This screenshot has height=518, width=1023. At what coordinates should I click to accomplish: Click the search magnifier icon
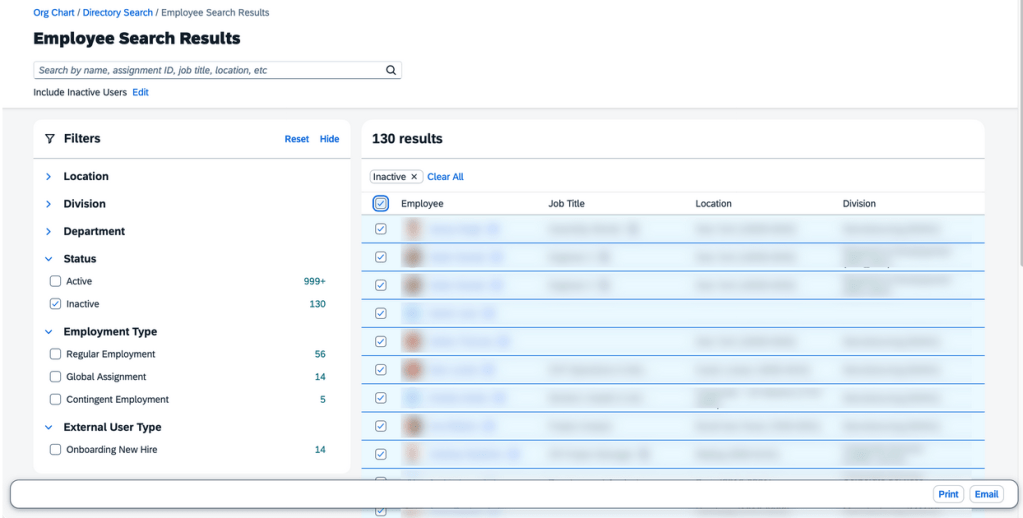pos(391,71)
